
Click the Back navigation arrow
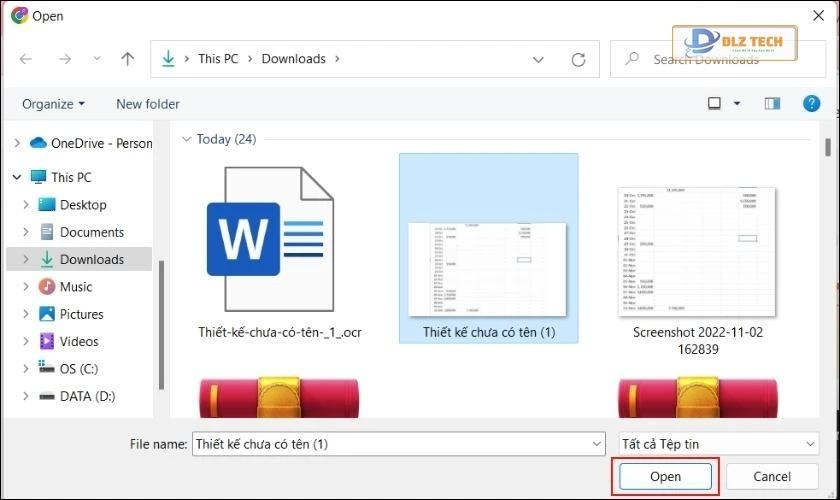point(26,59)
